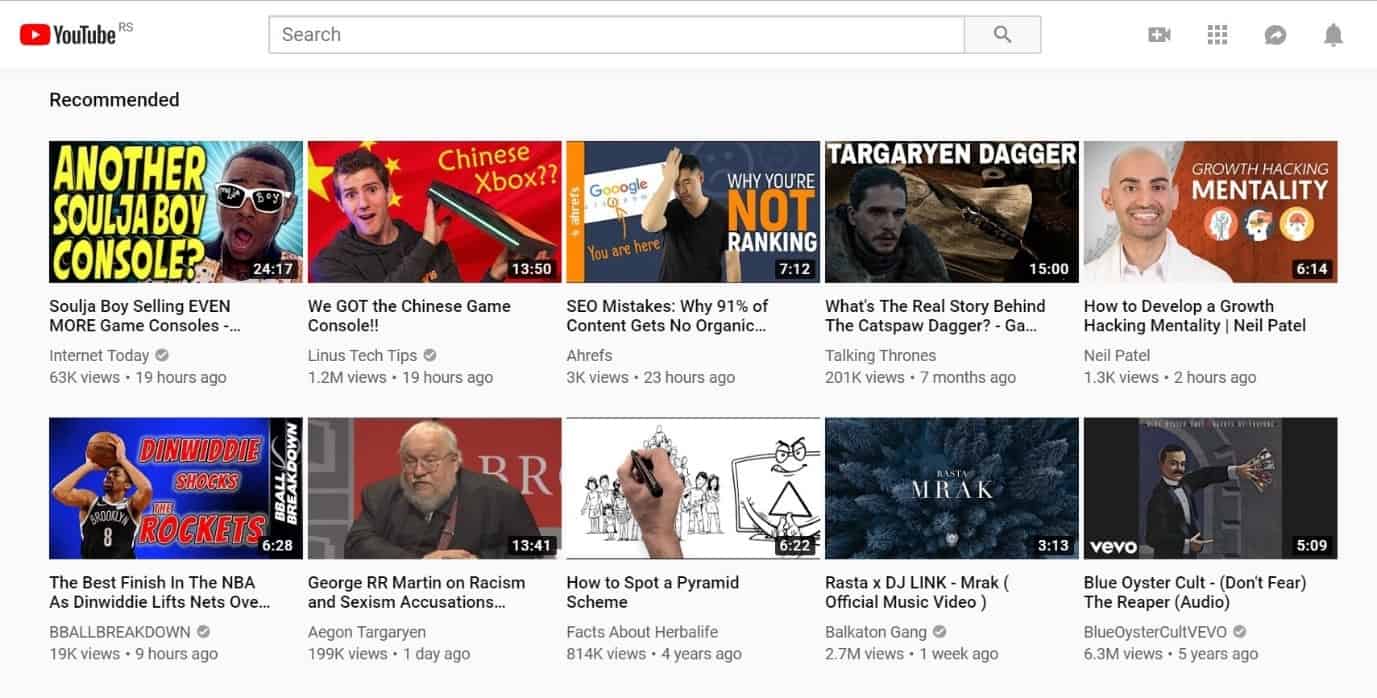This screenshot has width=1377, height=698.
Task: Open the messages share icon
Action: coord(1275,35)
